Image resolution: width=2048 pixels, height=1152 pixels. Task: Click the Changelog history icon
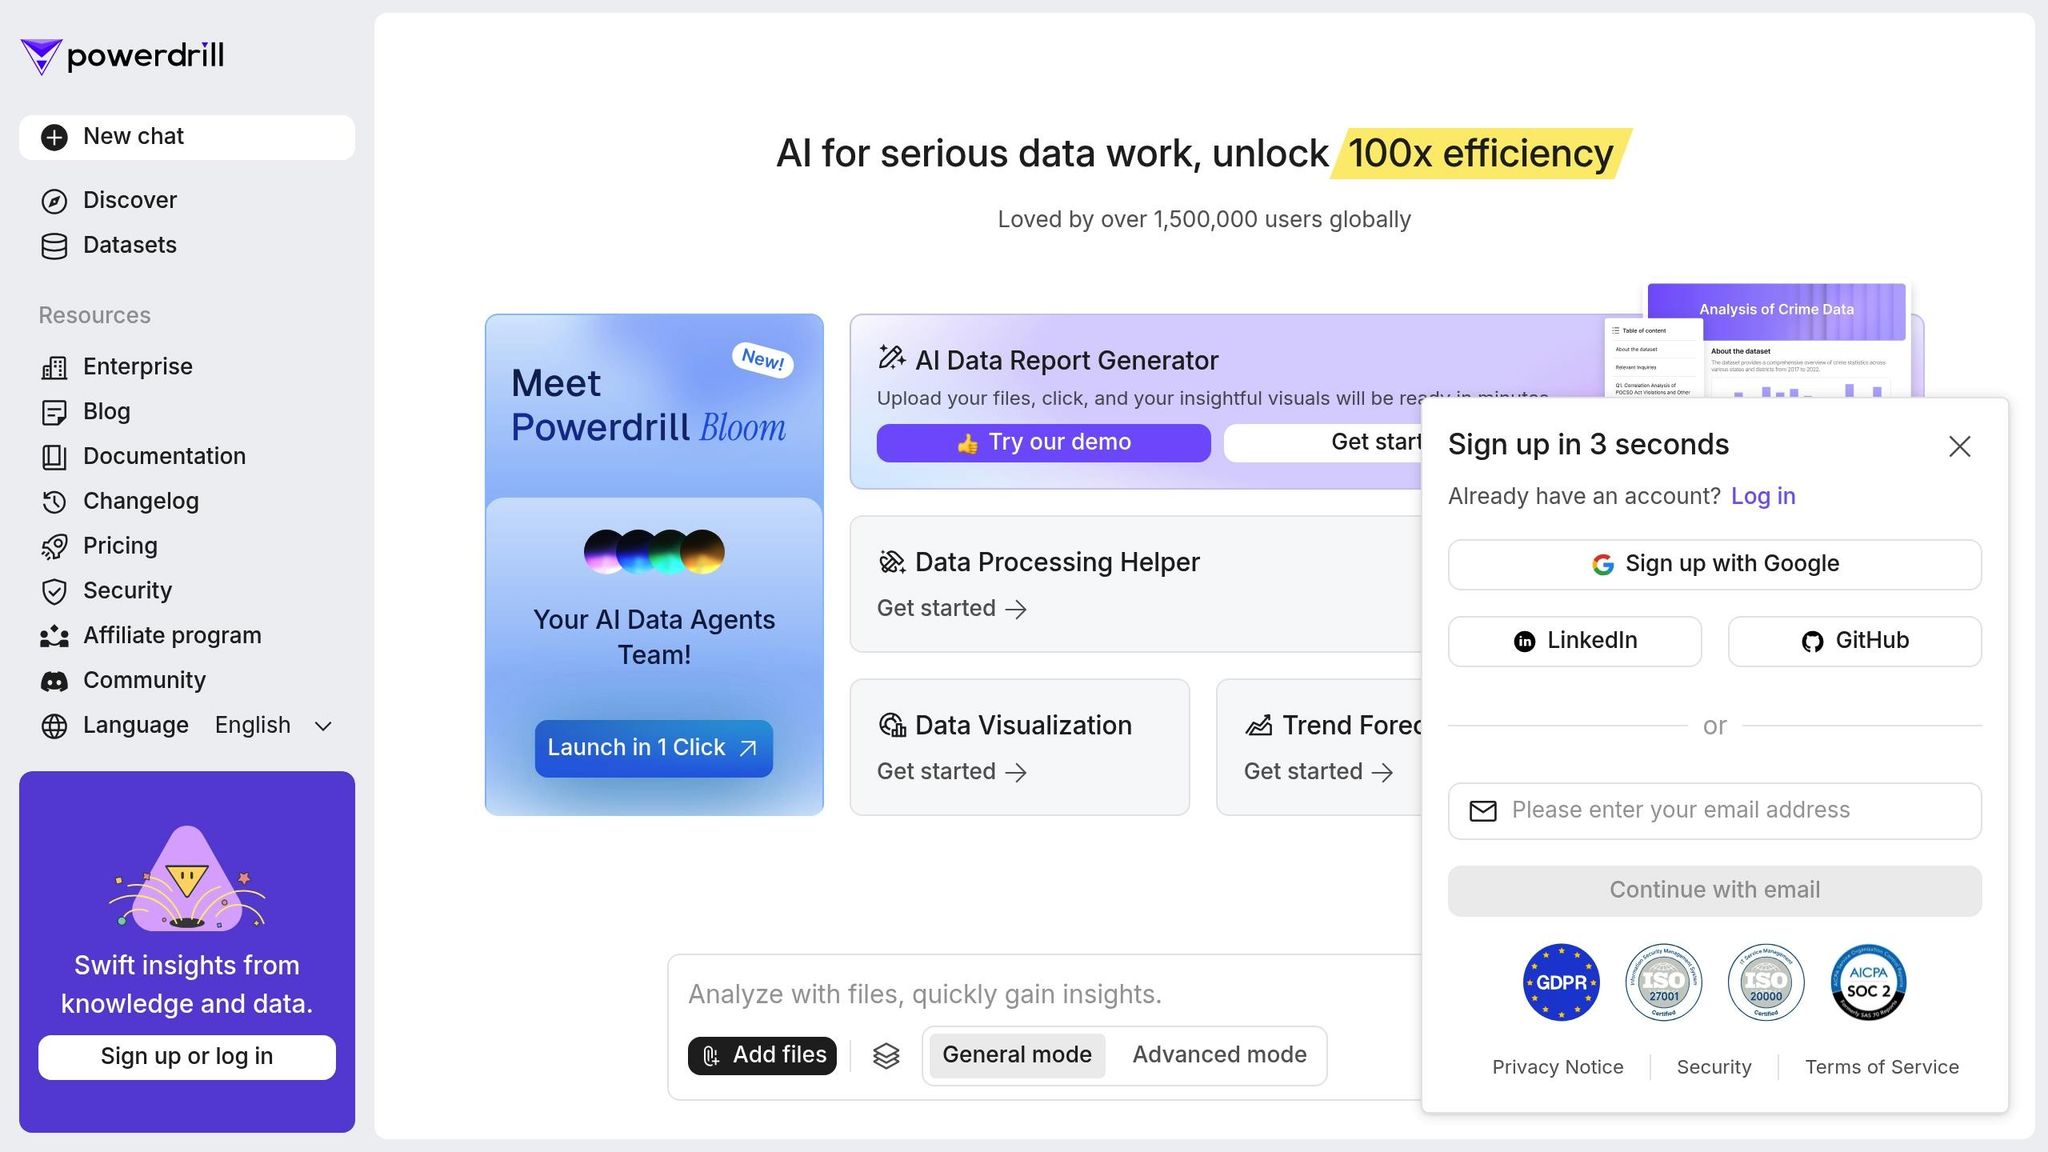pyautogui.click(x=54, y=502)
